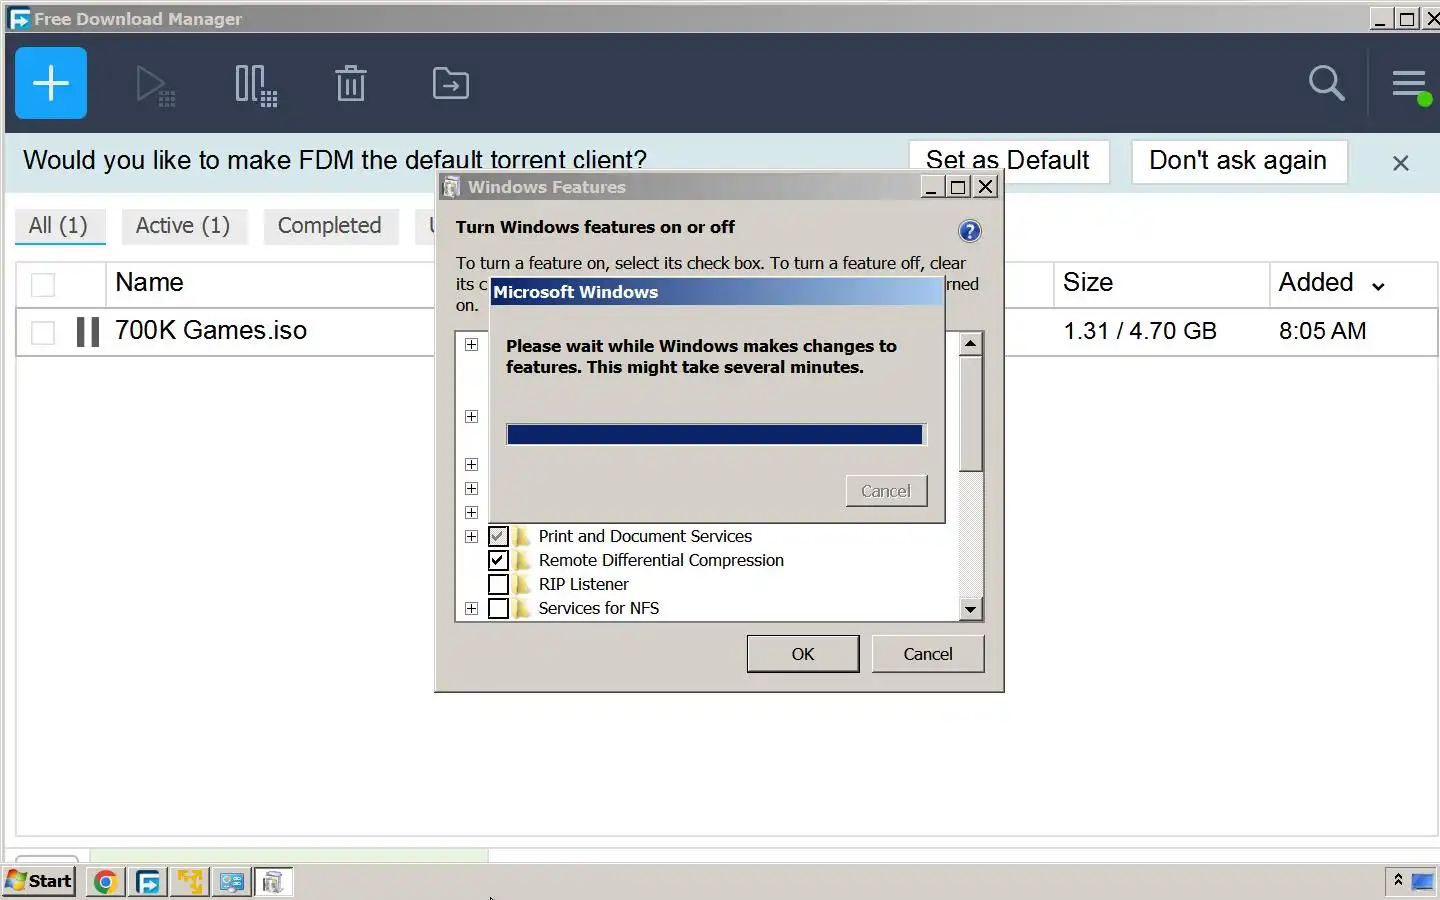Toggle the select all downloads checkbox
Viewport: 1440px width, 900px height.
43,285
